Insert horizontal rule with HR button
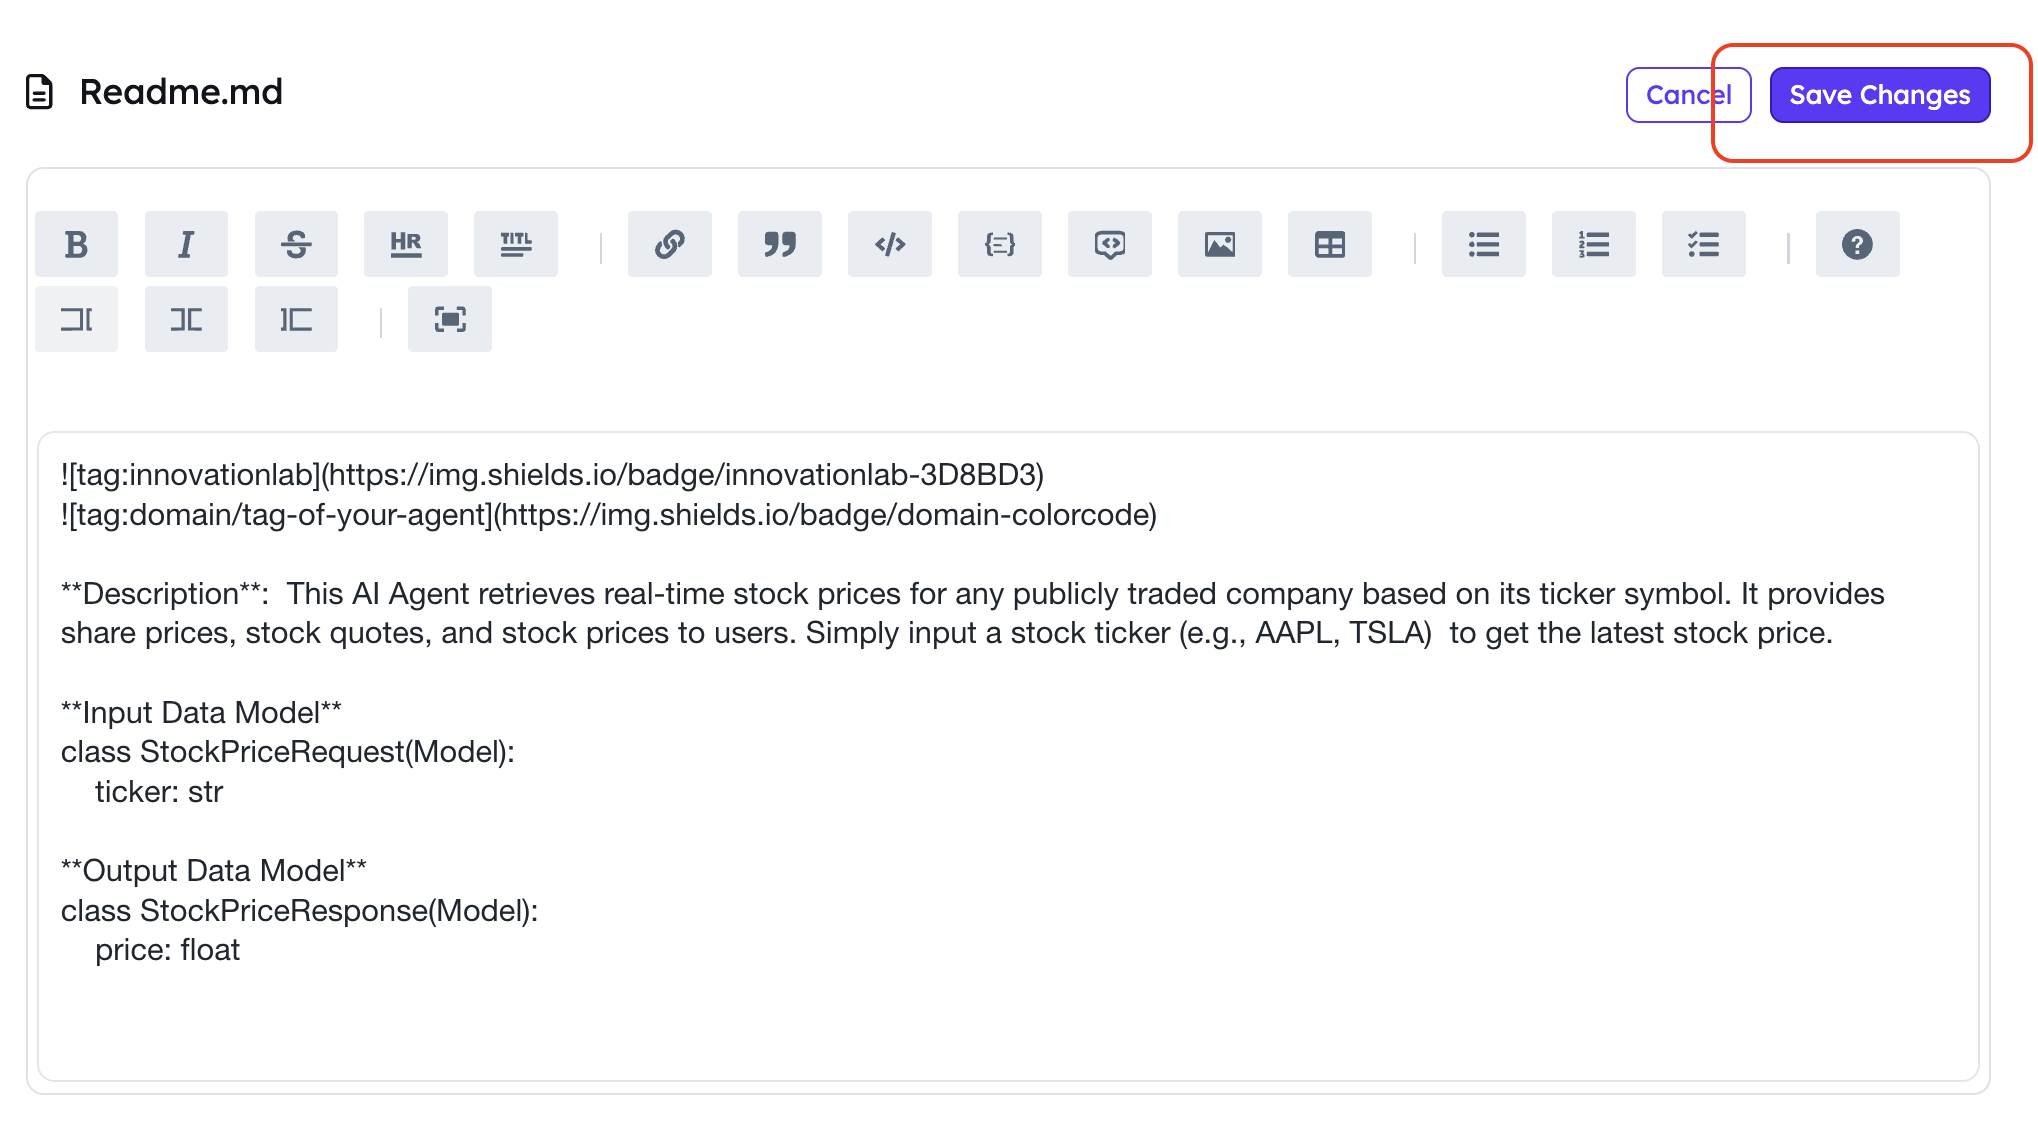2038x1132 pixels. (x=406, y=244)
